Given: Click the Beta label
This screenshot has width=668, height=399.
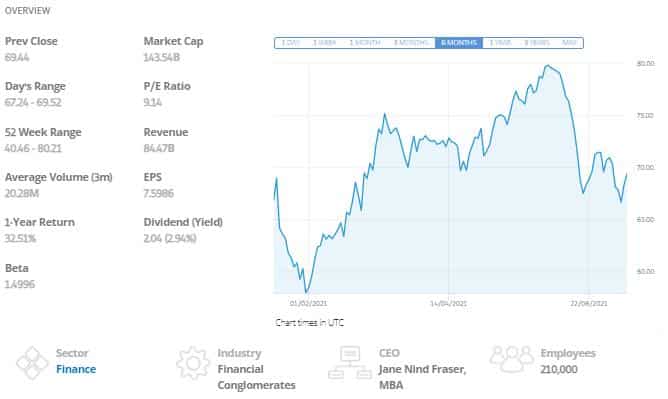Looking at the screenshot, I should [17, 268].
